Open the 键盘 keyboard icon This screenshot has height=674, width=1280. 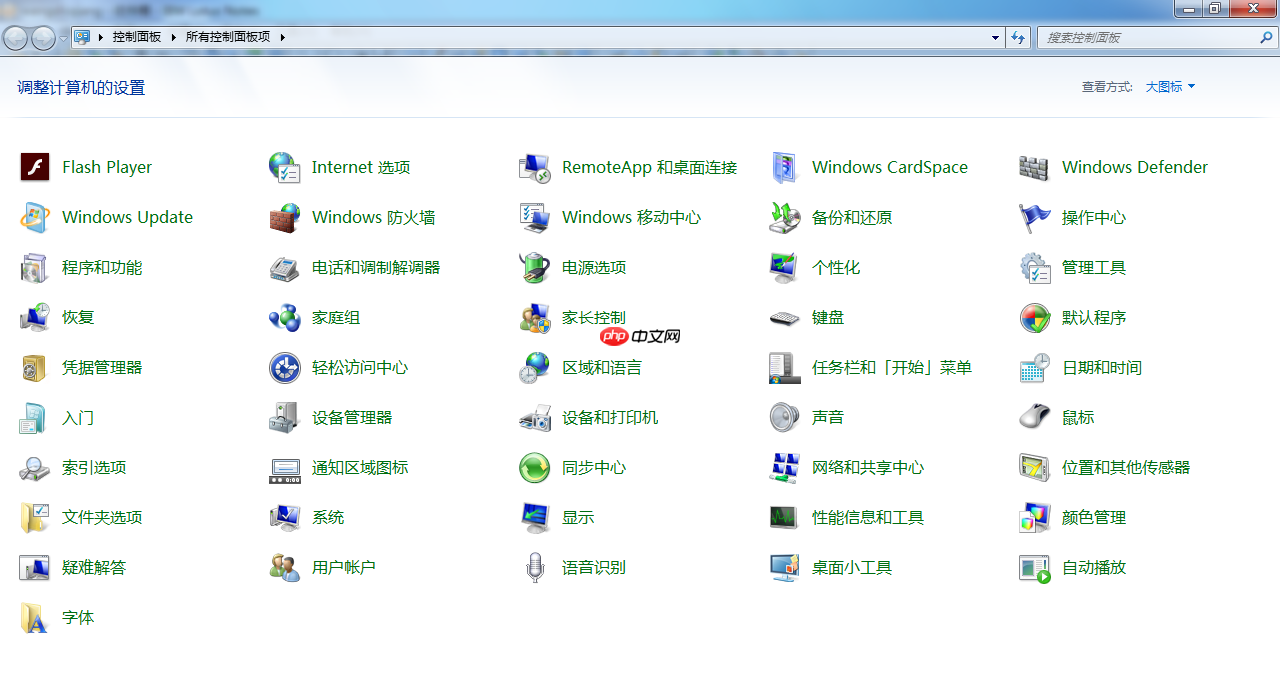pyautogui.click(x=785, y=317)
